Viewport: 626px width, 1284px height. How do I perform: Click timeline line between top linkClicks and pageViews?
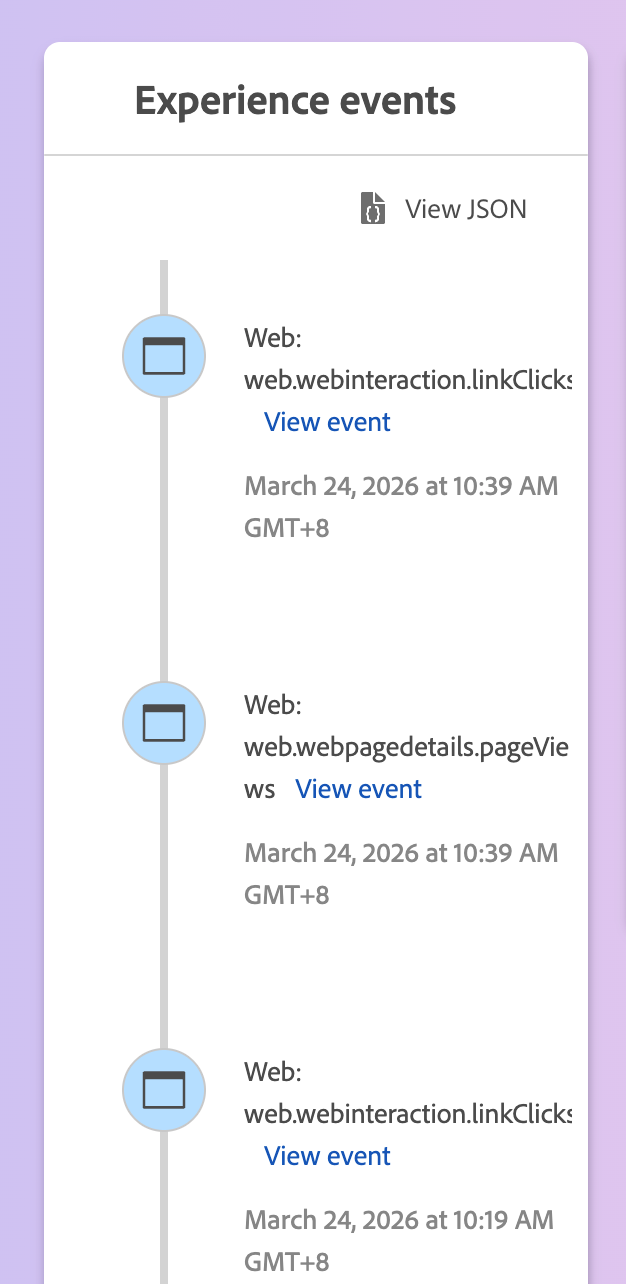[x=164, y=540]
